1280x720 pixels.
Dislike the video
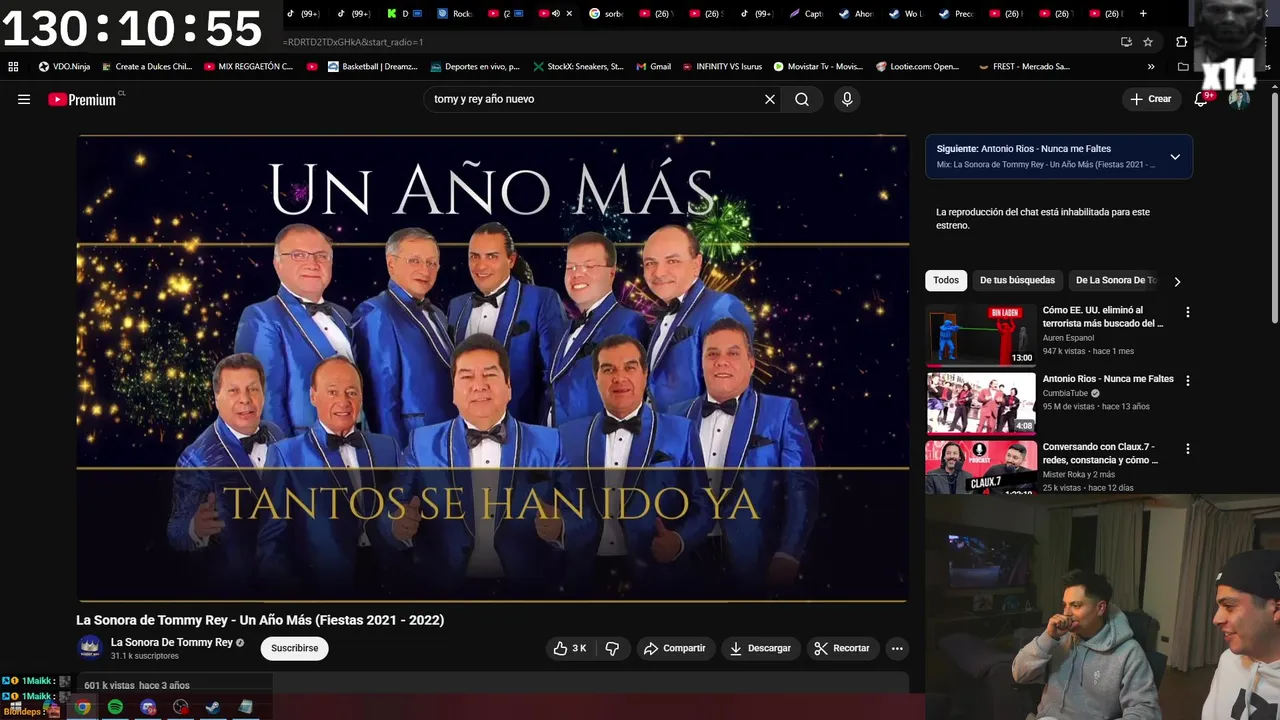click(612, 648)
